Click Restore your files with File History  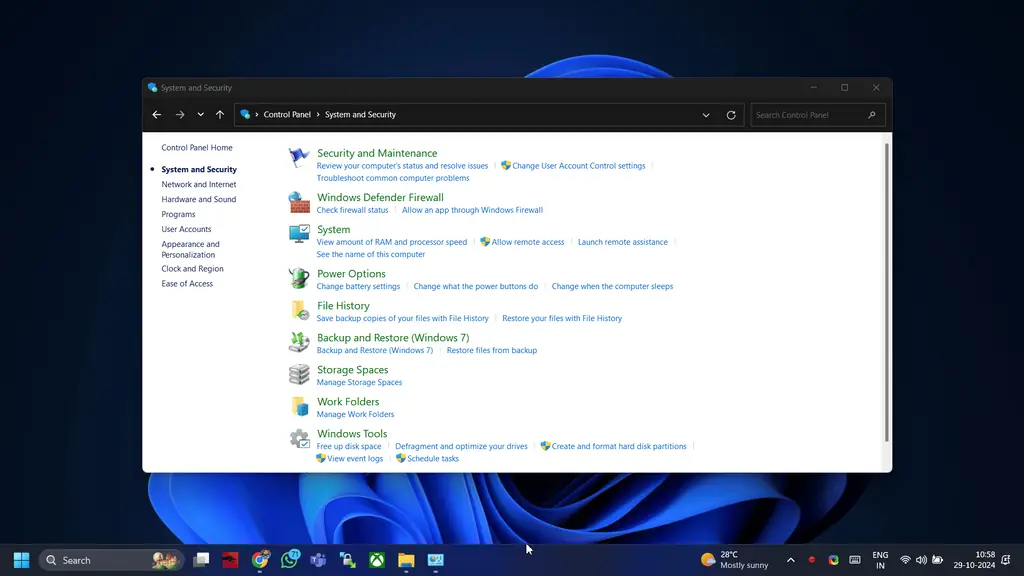(562, 318)
